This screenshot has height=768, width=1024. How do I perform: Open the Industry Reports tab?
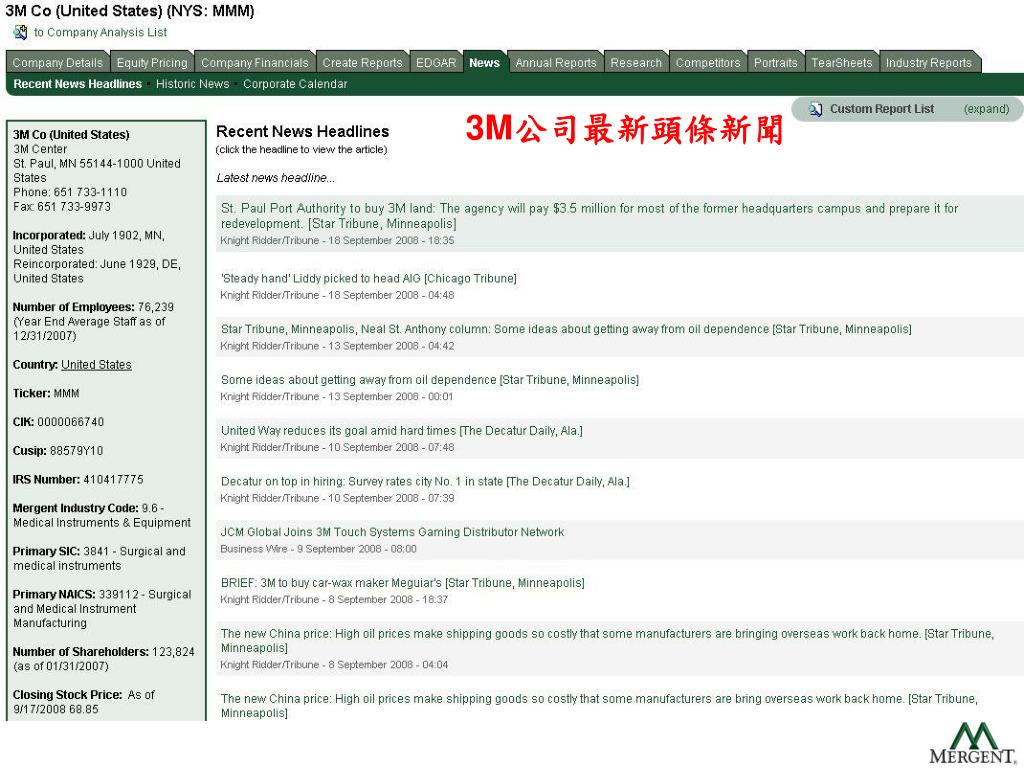point(929,63)
